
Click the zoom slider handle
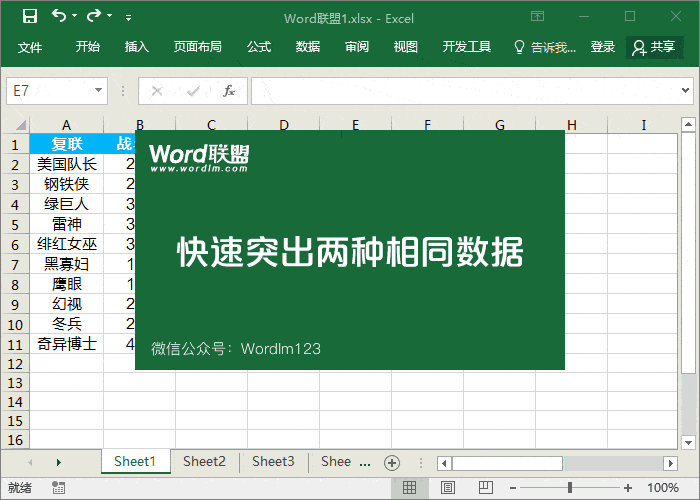pos(570,488)
